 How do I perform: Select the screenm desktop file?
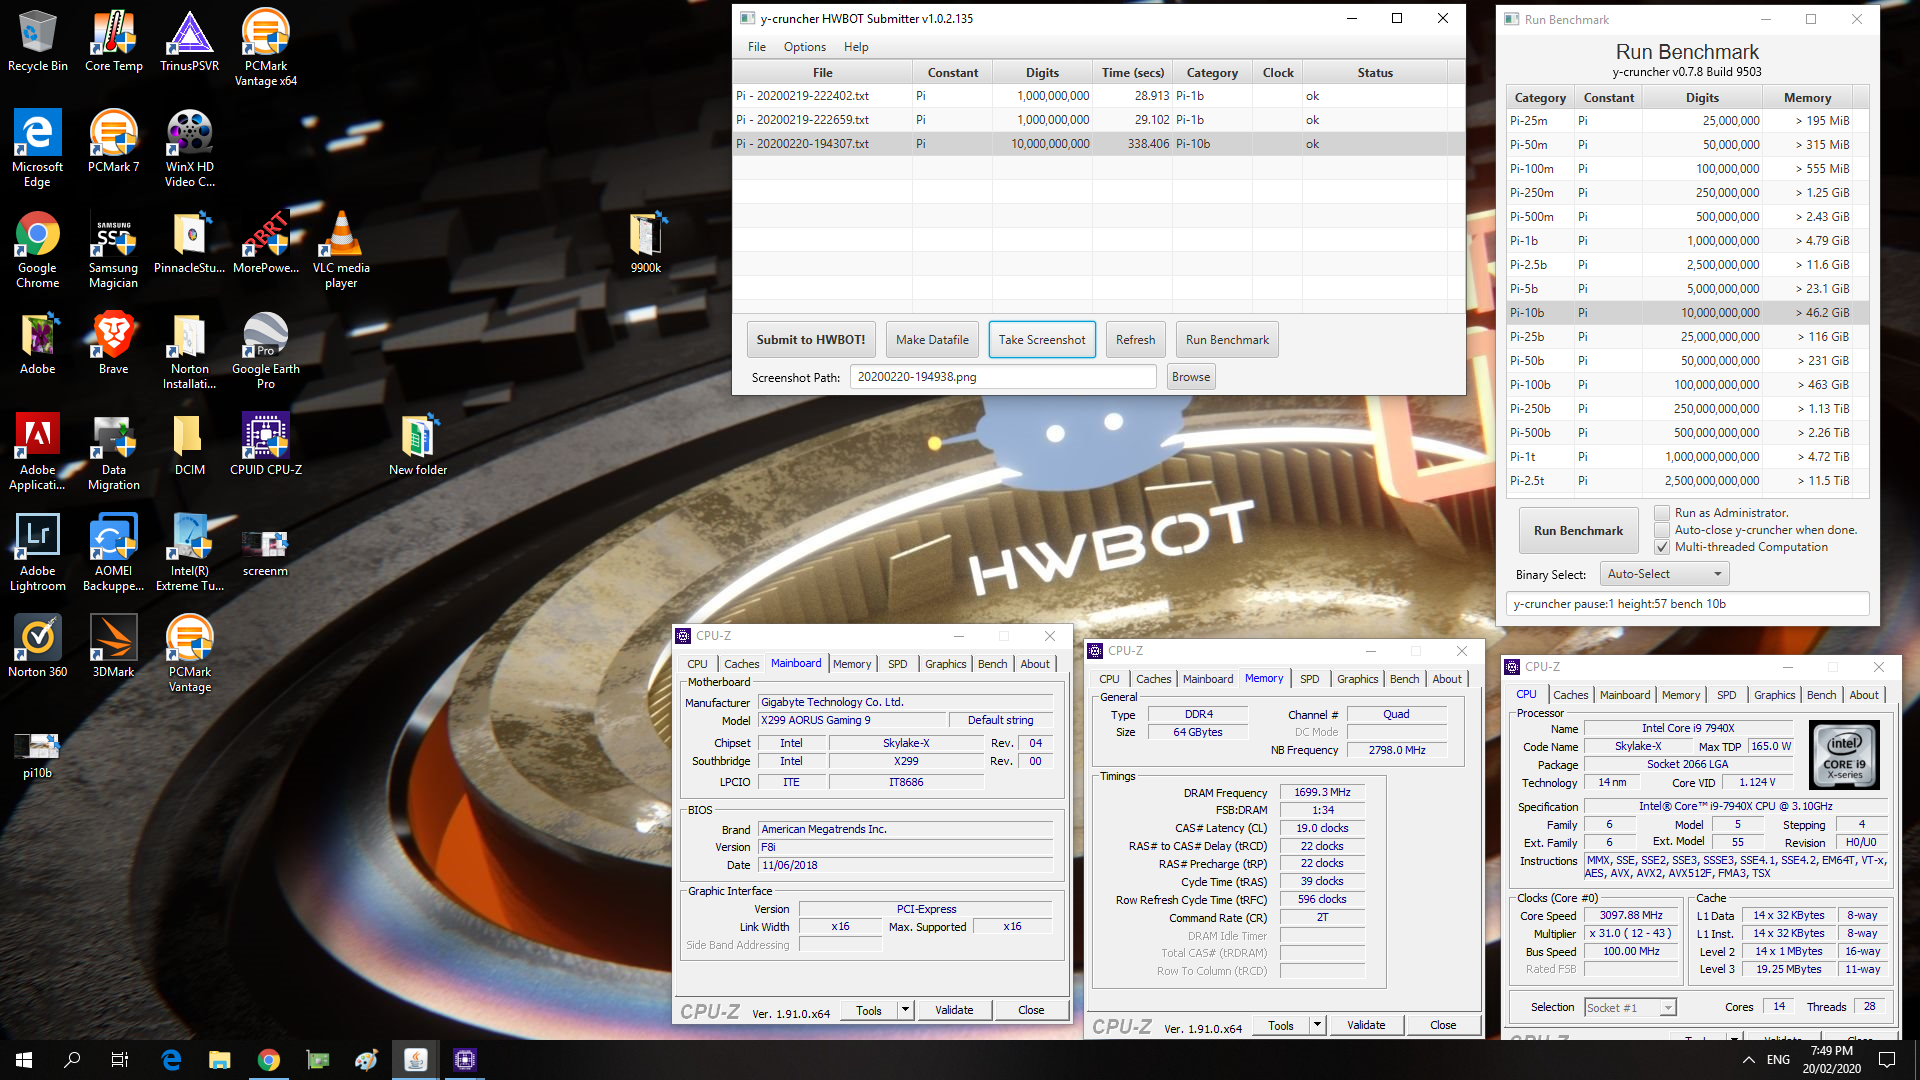point(266,552)
